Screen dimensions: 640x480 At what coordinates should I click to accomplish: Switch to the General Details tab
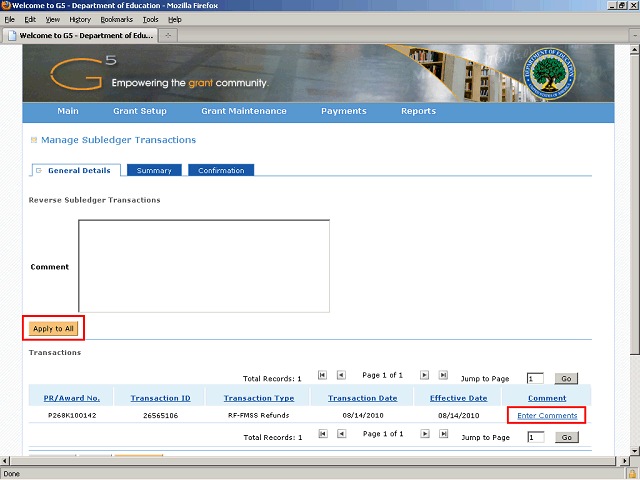[x=76, y=170]
